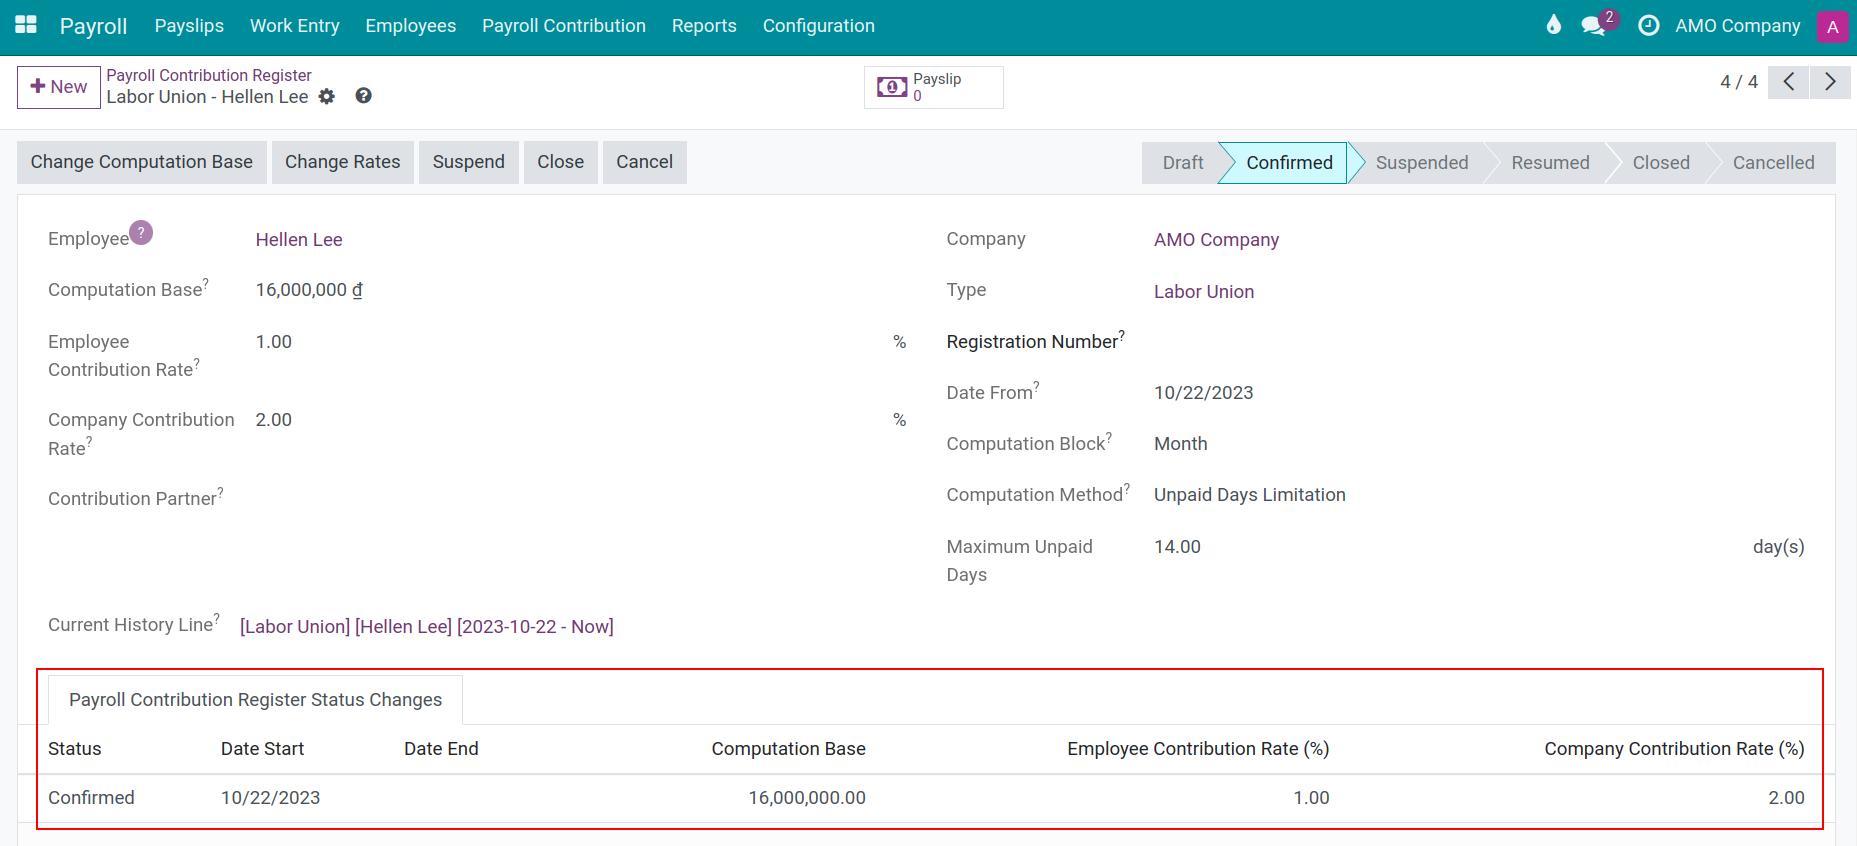
Task: Open the conversations chat icon
Action: point(1594,25)
